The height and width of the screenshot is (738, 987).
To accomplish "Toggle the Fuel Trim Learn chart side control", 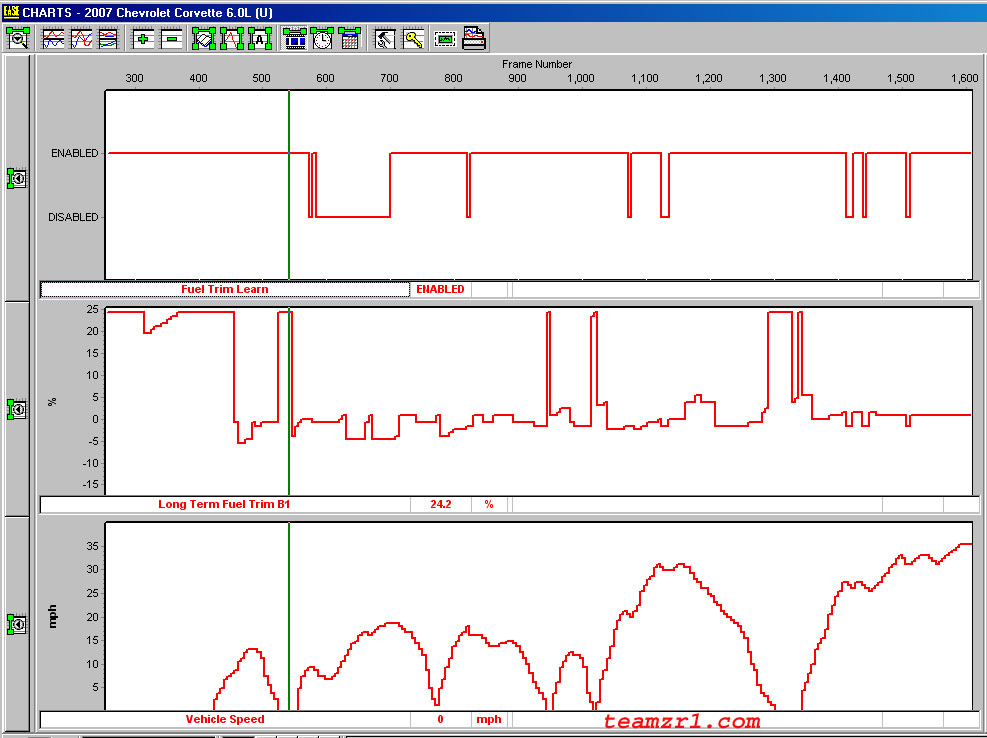I will pyautogui.click(x=17, y=179).
